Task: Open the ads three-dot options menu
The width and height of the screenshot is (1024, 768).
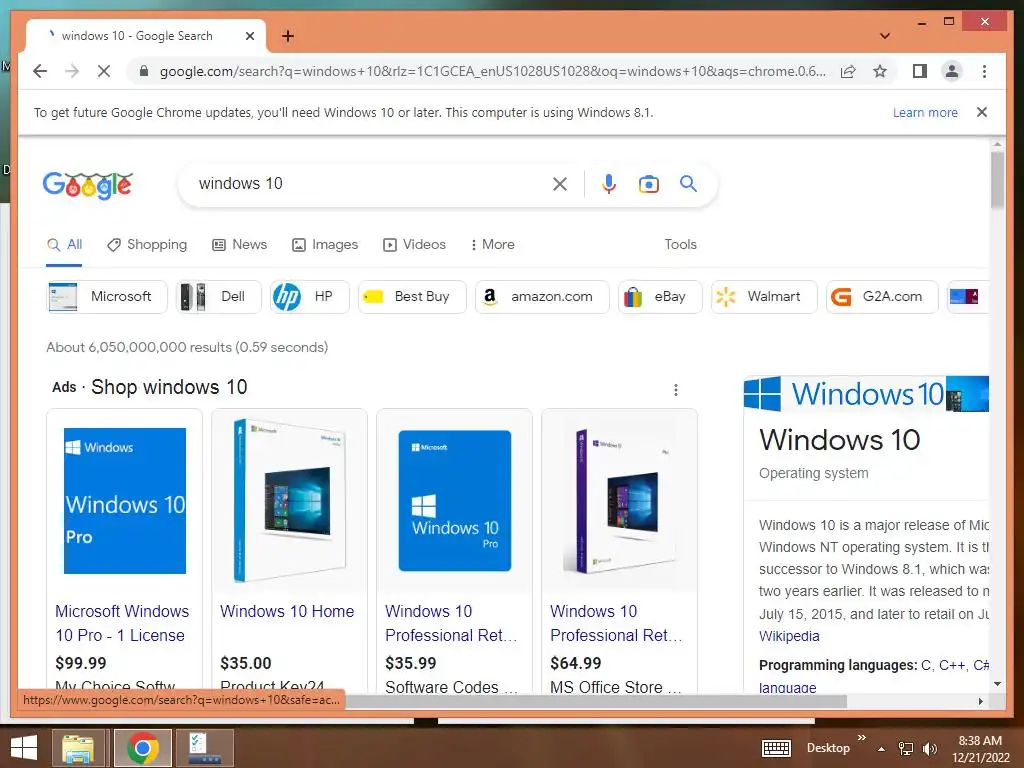Action: tap(676, 390)
